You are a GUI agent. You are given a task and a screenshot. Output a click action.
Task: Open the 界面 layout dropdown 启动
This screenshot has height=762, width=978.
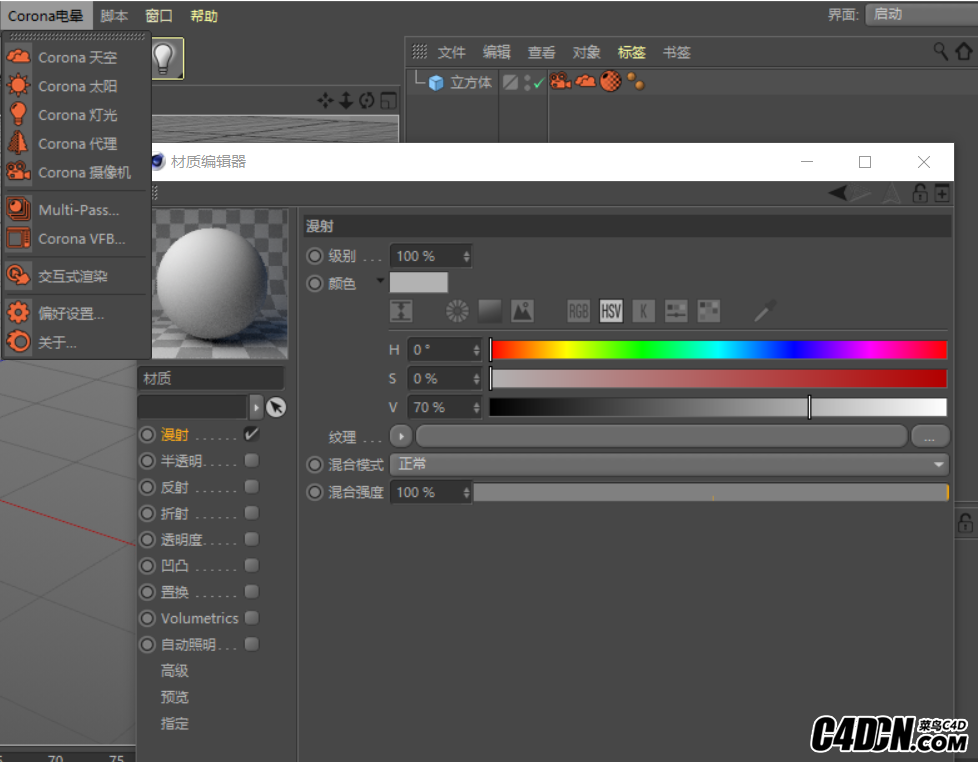[x=921, y=14]
